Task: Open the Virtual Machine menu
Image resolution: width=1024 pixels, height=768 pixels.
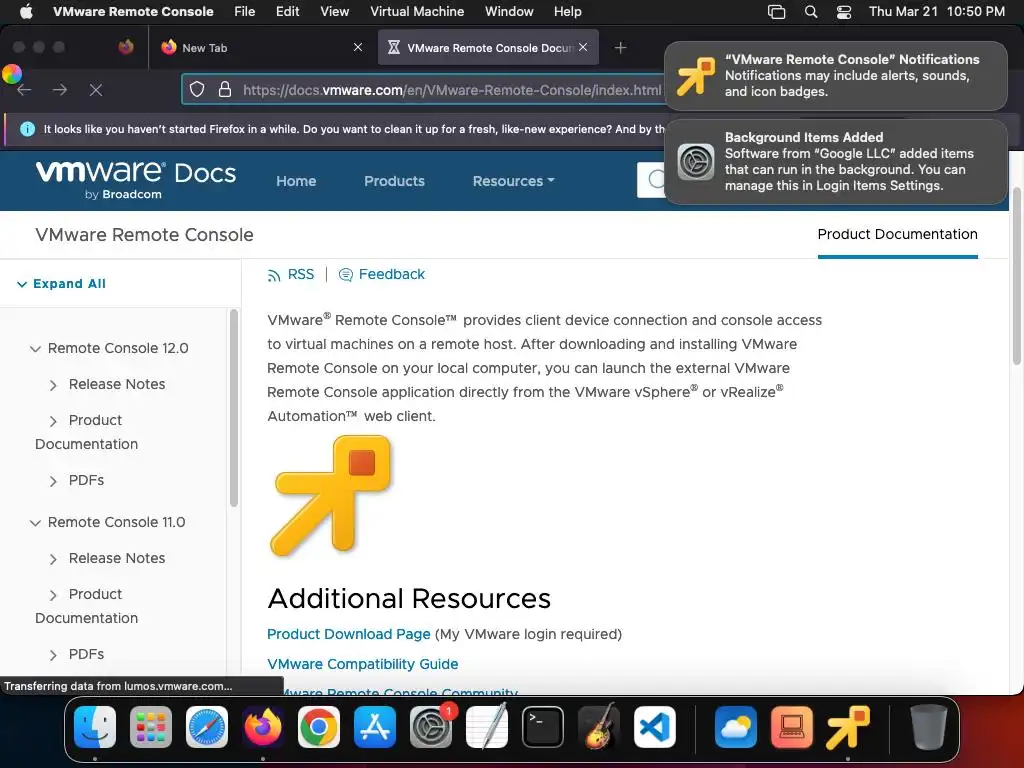Action: tap(417, 11)
